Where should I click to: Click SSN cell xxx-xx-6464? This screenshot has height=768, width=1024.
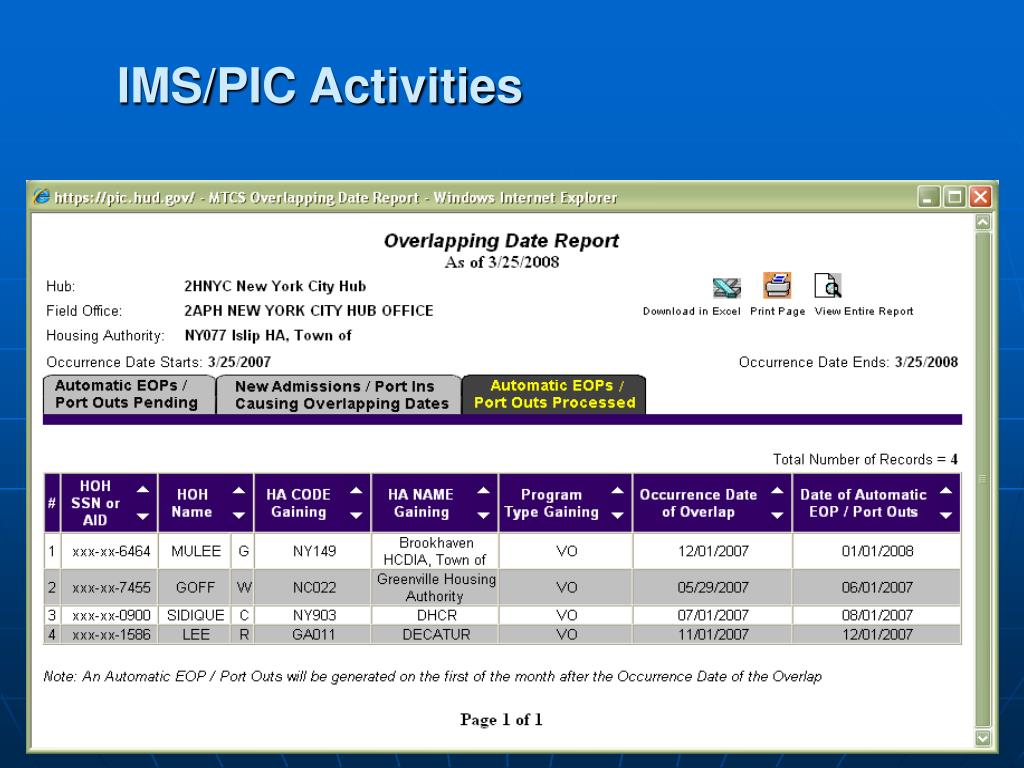(x=111, y=552)
